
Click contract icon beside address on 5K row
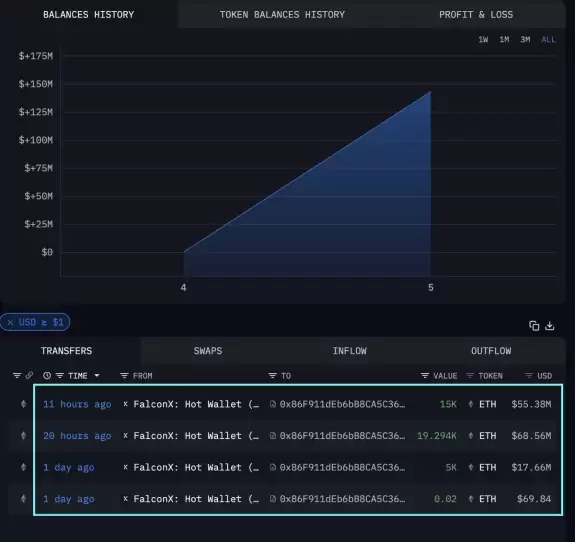point(272,467)
